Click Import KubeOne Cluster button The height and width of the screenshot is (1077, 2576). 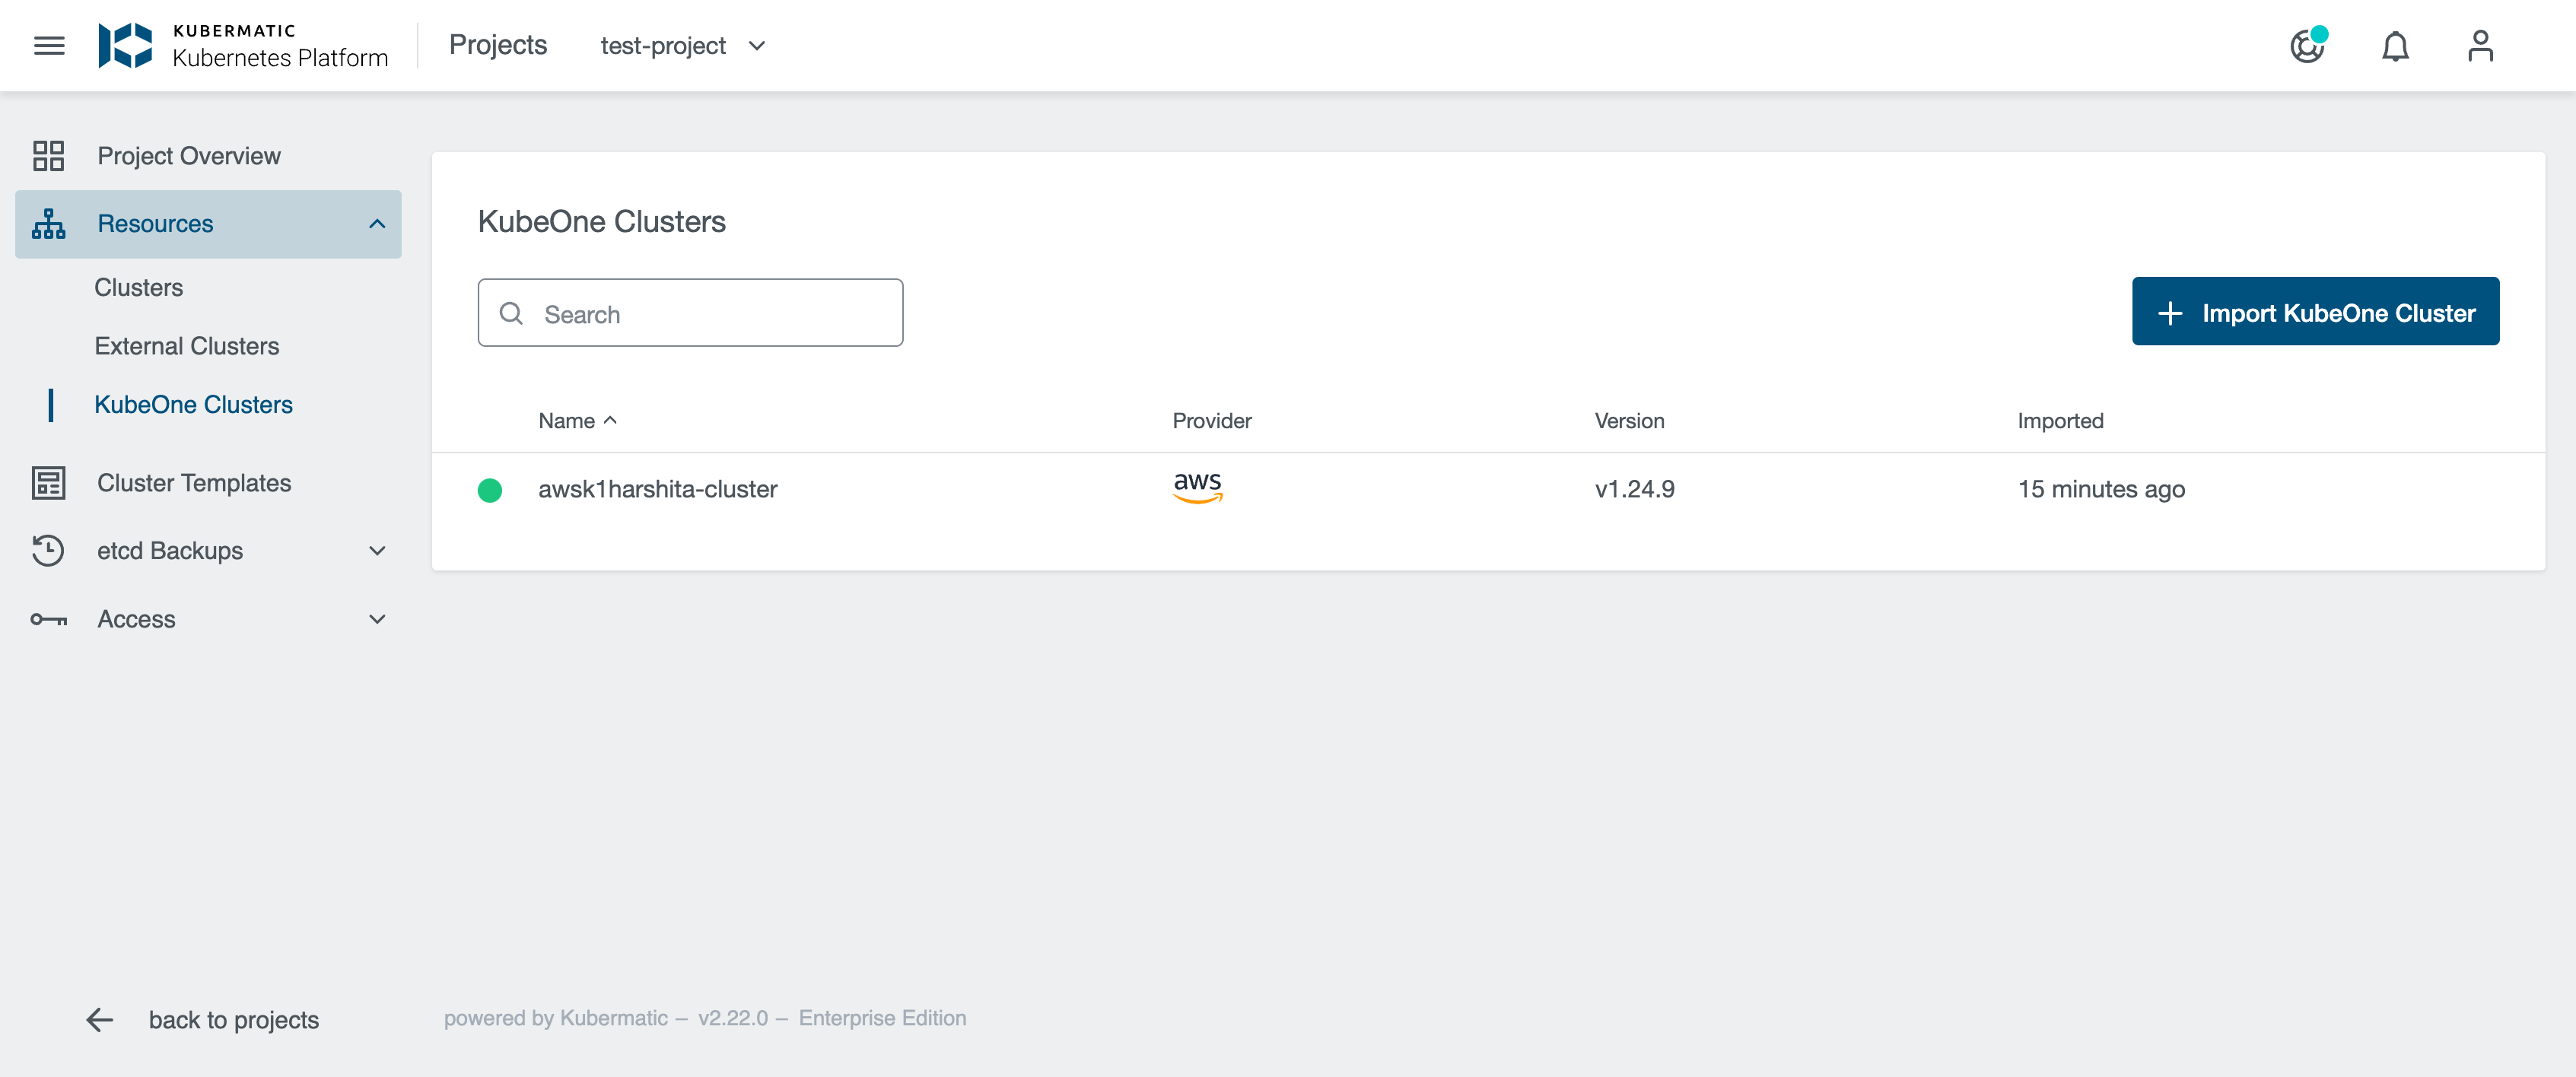(2315, 311)
